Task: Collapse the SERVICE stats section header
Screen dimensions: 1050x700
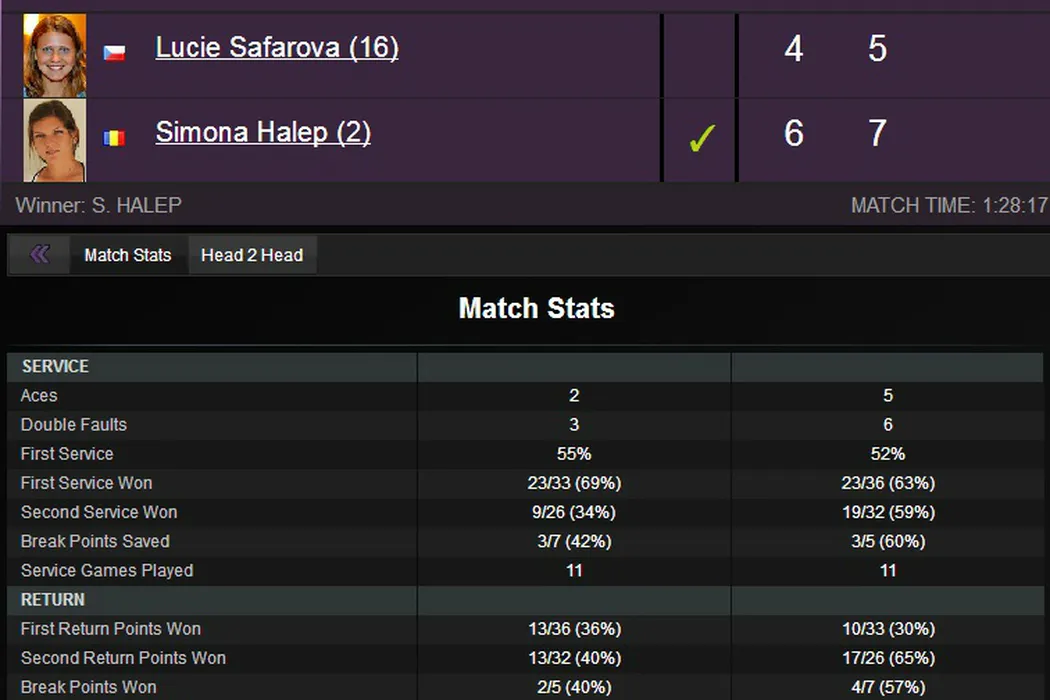Action: (x=55, y=366)
